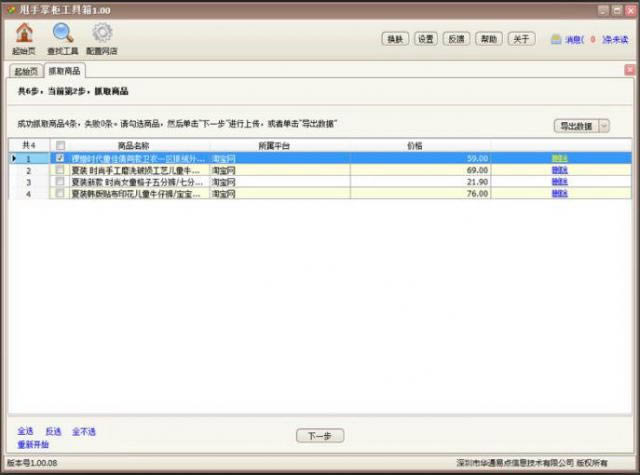Switch to the 起始页 tab

[25, 71]
